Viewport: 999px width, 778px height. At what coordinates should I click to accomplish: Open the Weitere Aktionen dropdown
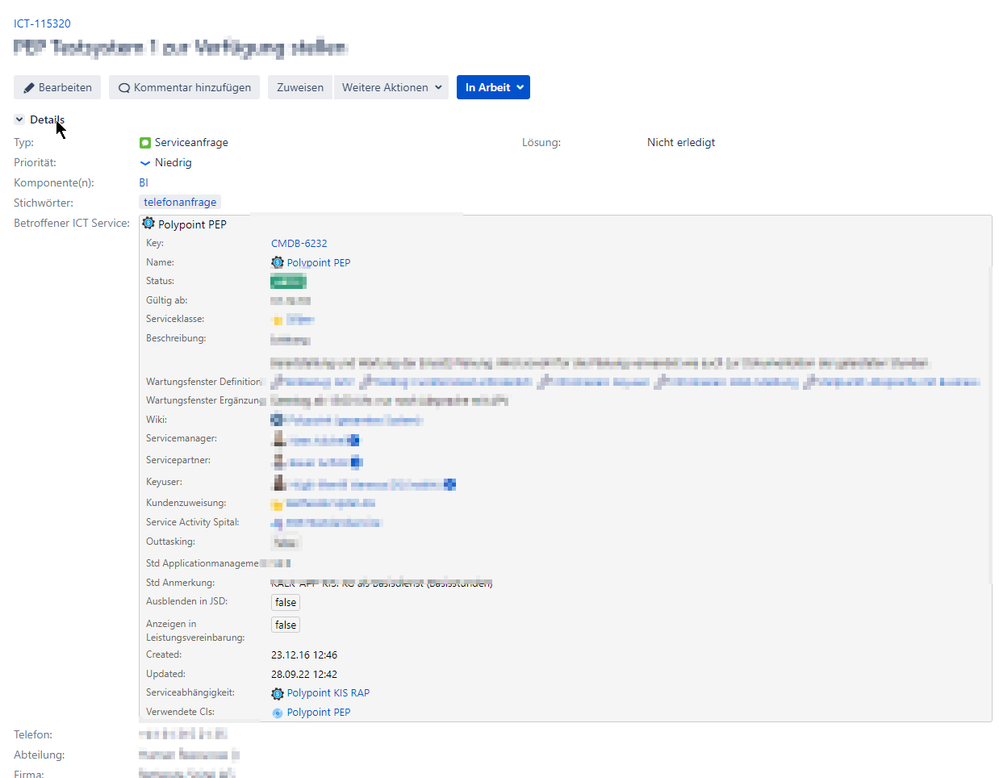(391, 87)
